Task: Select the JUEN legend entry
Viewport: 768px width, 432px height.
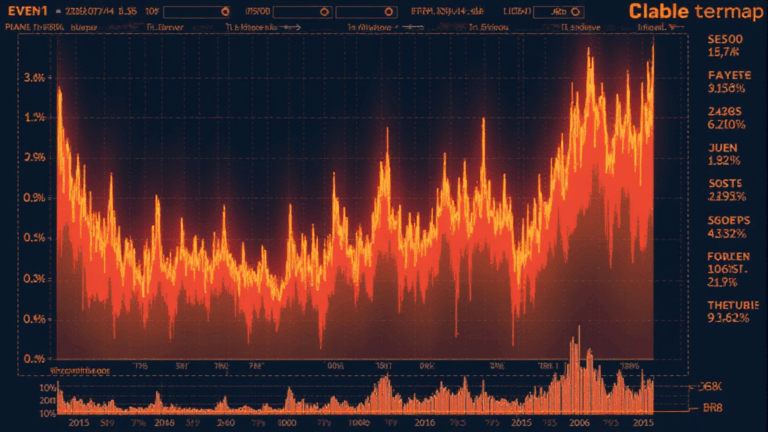Action: point(723,154)
